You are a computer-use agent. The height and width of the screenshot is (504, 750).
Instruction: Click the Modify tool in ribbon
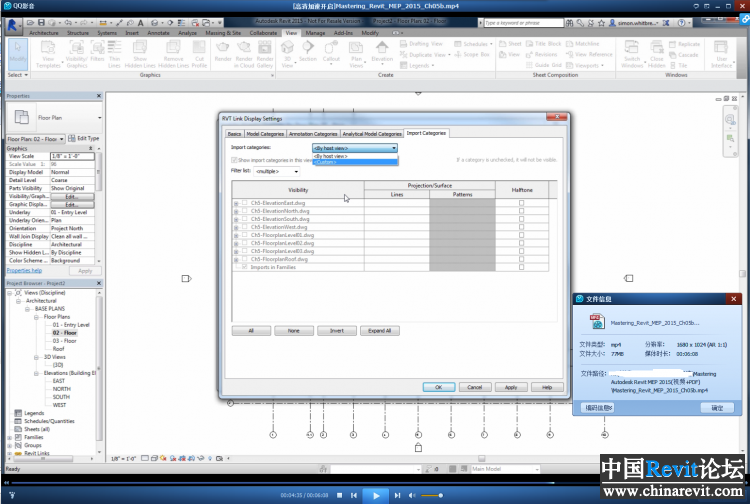[x=18, y=54]
